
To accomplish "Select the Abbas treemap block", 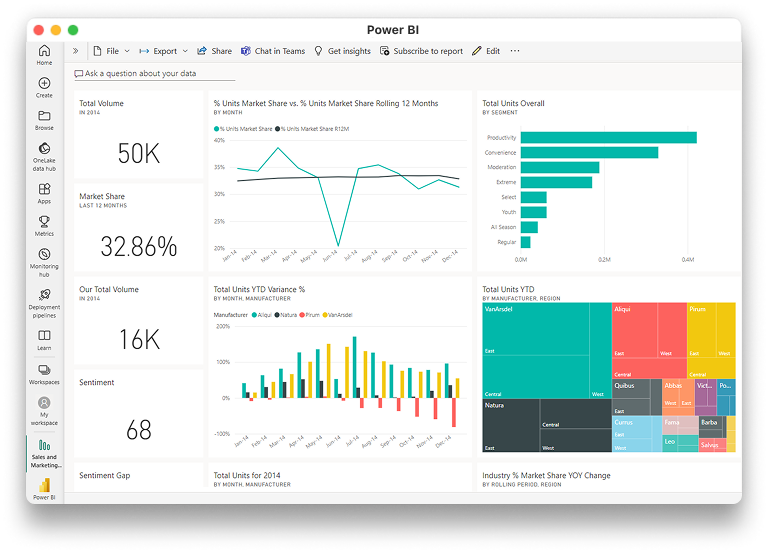I will tap(678, 397).
